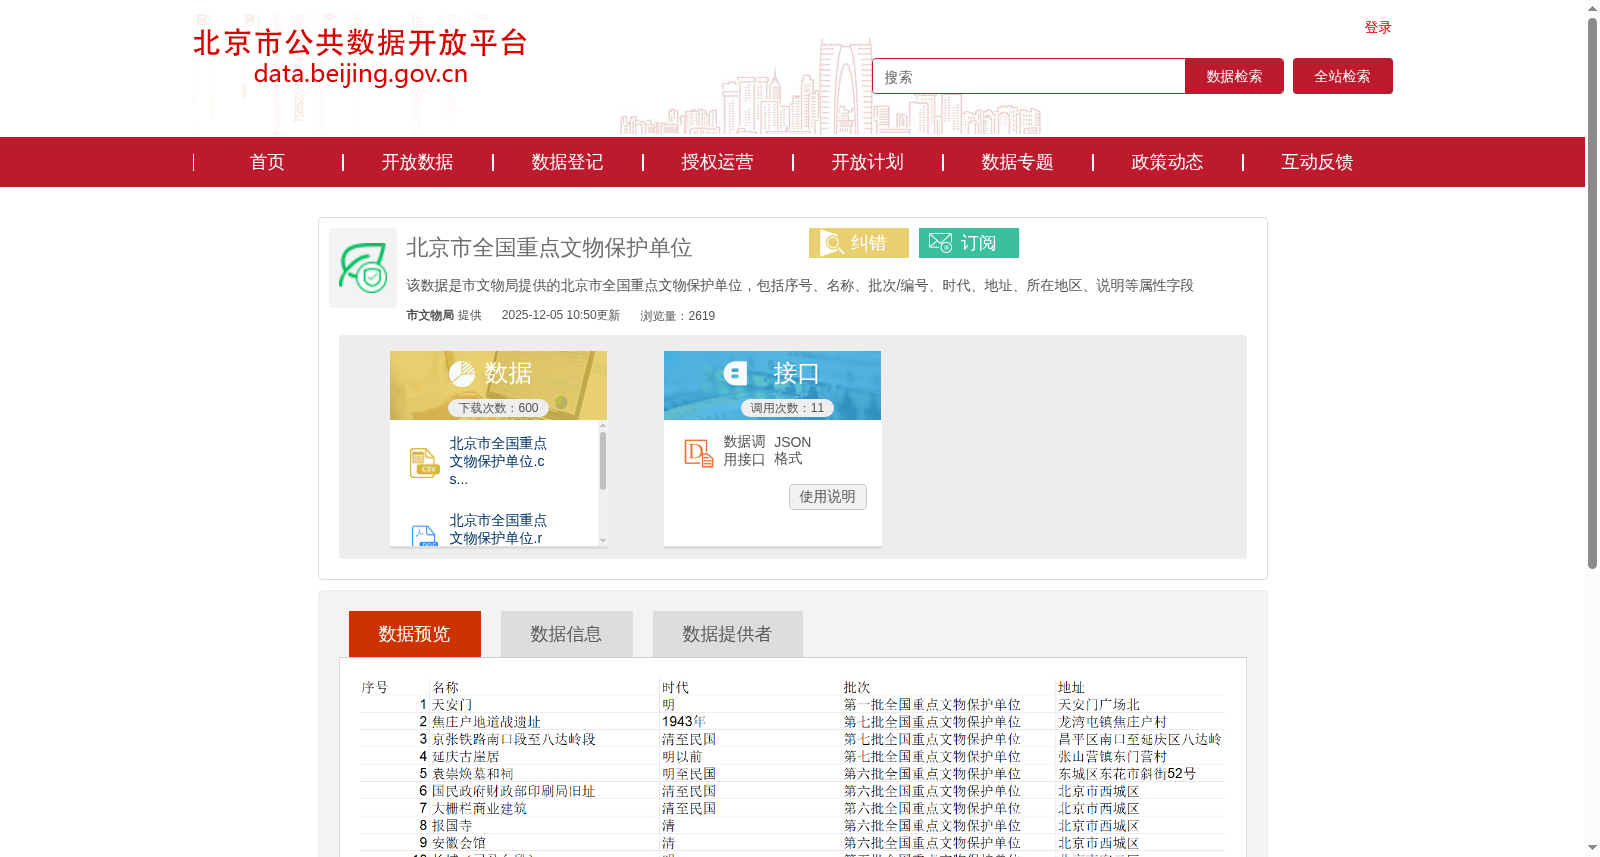The width and height of the screenshot is (1600, 857).
Task: Click the 市文物局 provider name
Action: click(430, 315)
